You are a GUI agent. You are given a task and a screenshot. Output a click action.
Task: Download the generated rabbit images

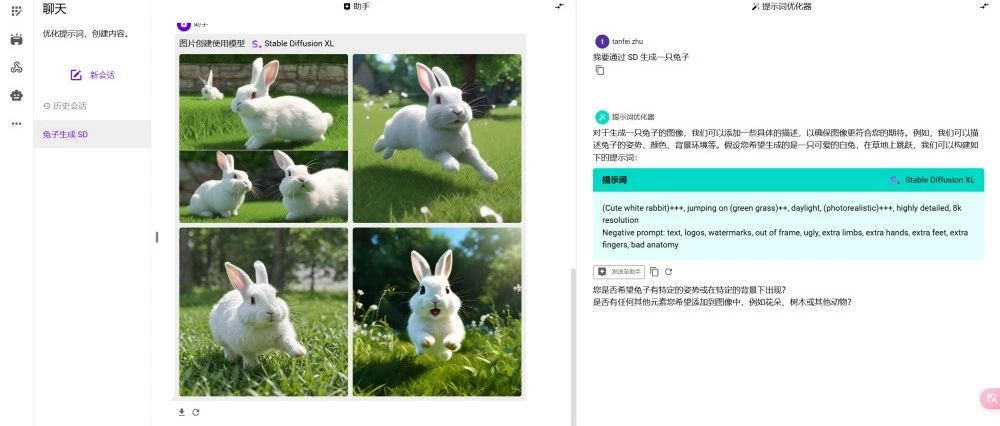[x=182, y=412]
